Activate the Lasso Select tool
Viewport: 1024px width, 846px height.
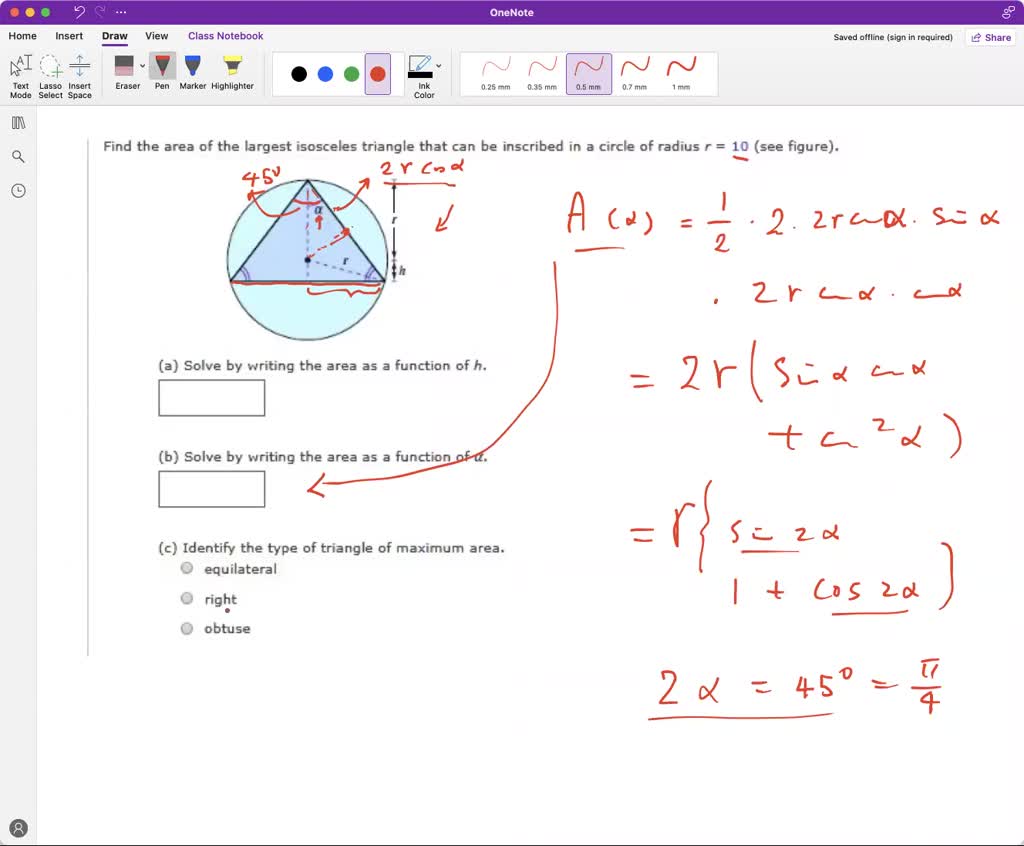click(50, 72)
